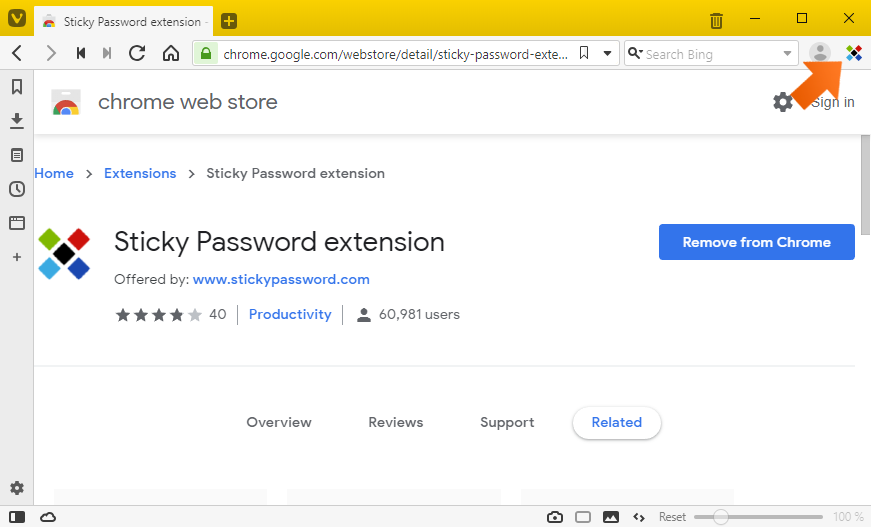
Task: Open the Window panel in the sidebar
Action: [x=17, y=223]
